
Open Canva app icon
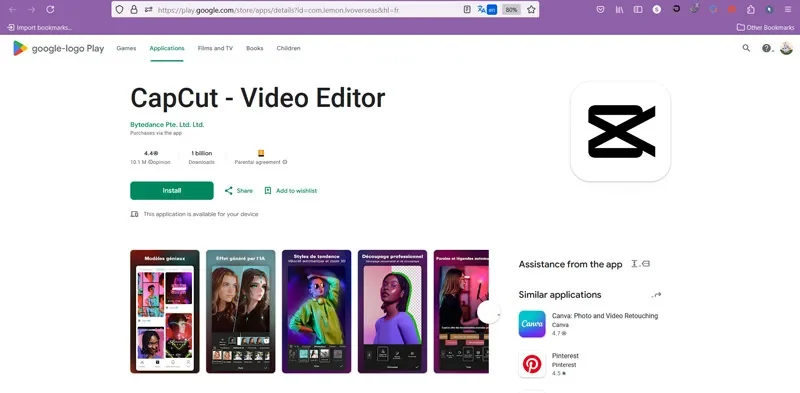[532, 324]
